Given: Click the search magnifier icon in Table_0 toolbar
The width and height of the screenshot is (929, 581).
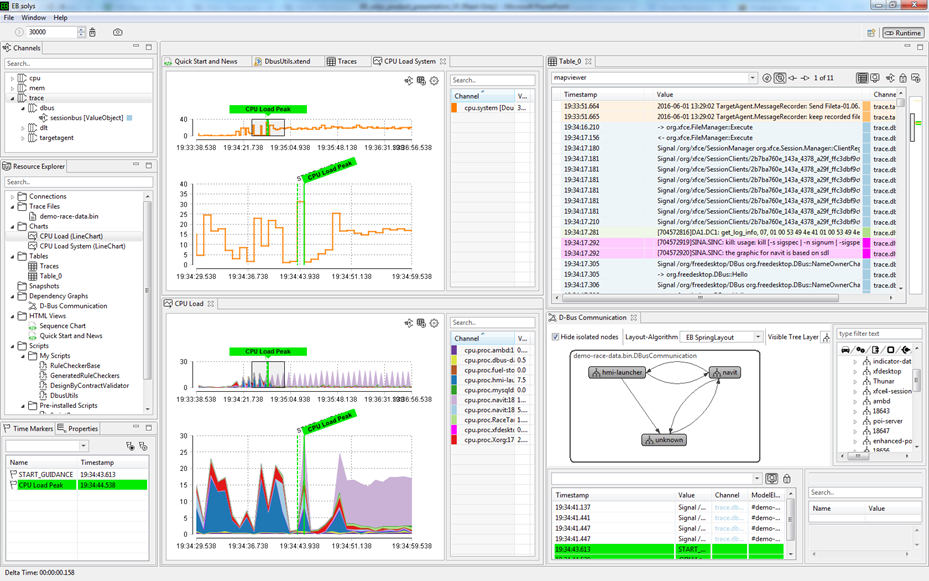Looking at the screenshot, I should 780,78.
